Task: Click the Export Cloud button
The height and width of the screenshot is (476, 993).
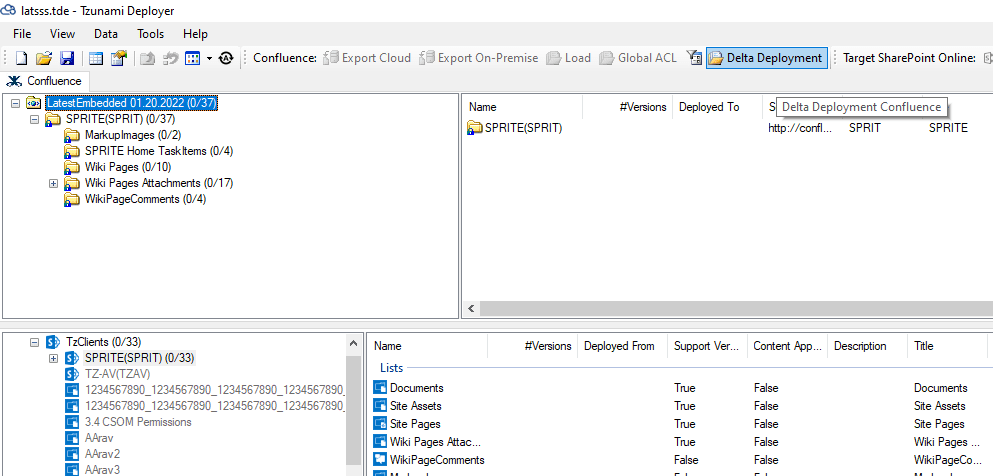Action: [367, 58]
